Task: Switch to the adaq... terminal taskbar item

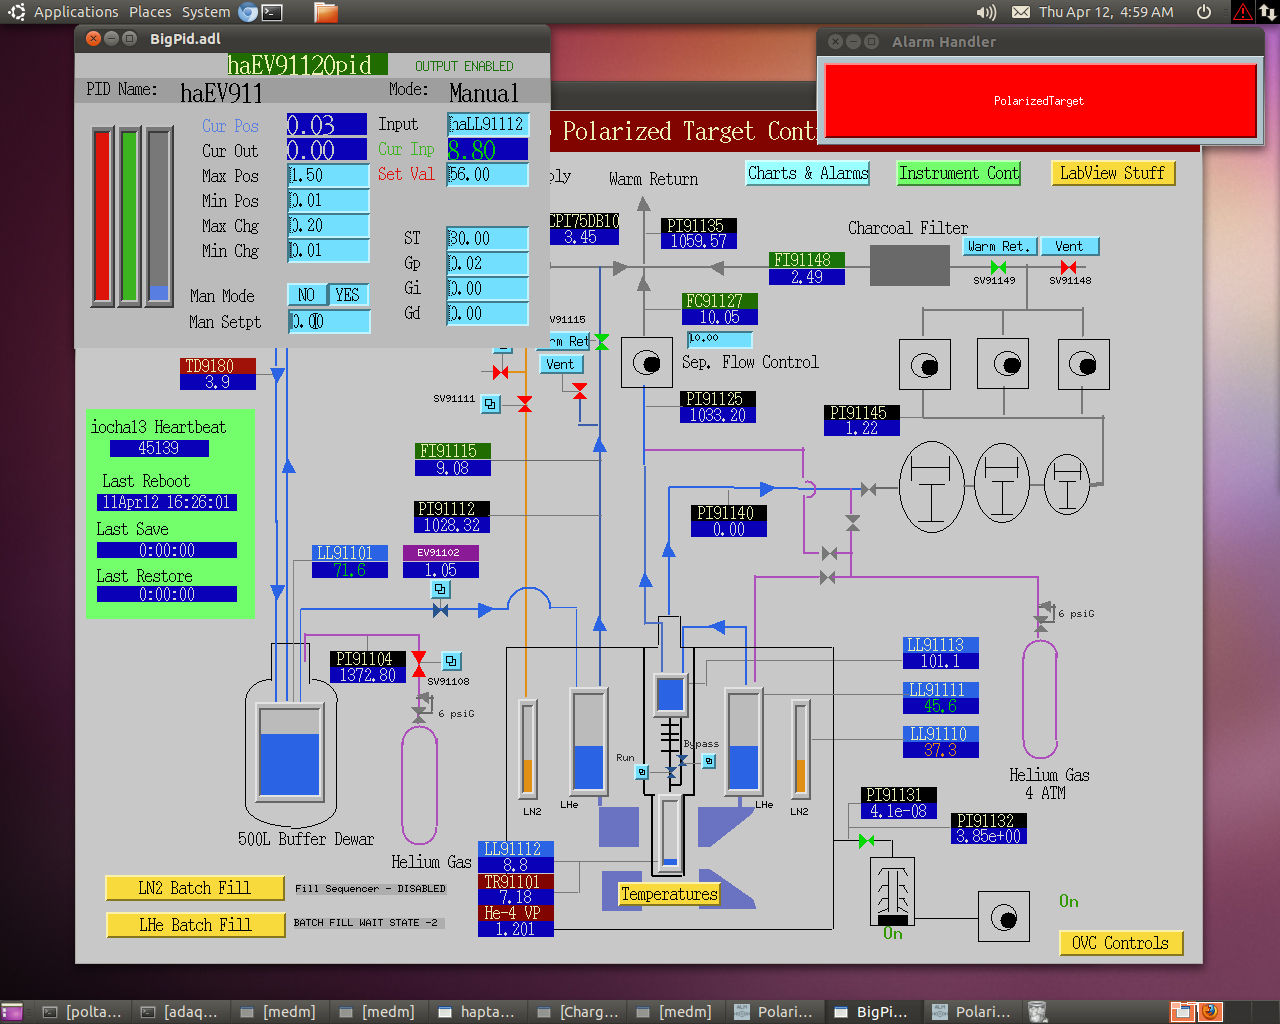Action: [x=180, y=1012]
